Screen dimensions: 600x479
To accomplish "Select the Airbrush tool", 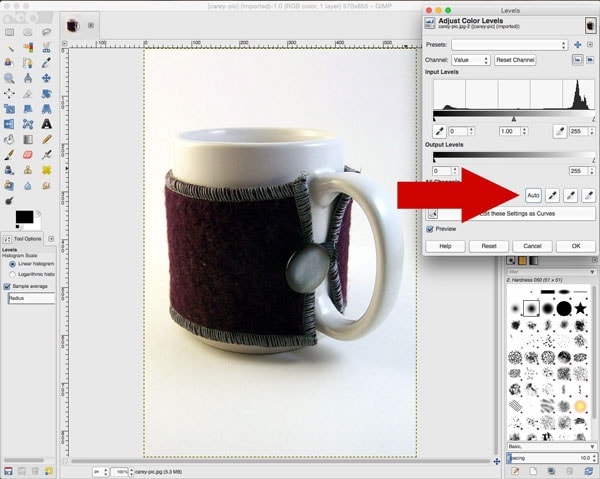I will click(46, 155).
